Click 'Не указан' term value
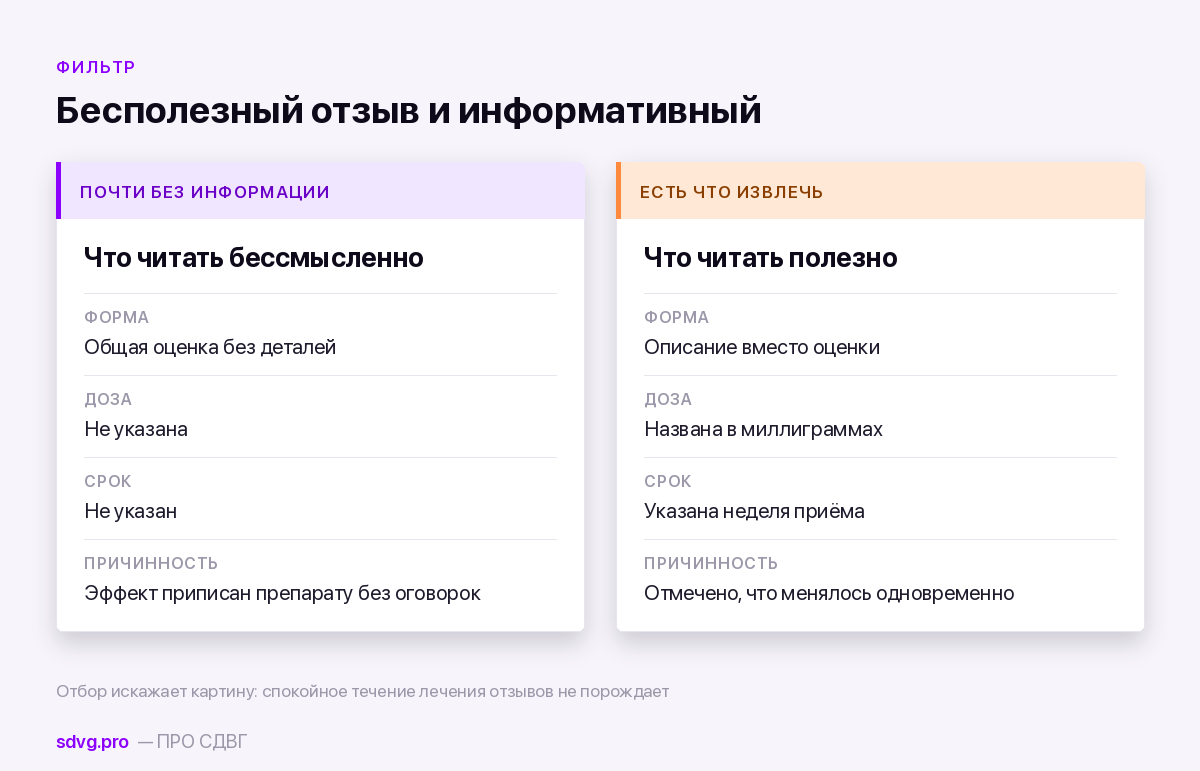The height and width of the screenshot is (771, 1200). click(131, 512)
